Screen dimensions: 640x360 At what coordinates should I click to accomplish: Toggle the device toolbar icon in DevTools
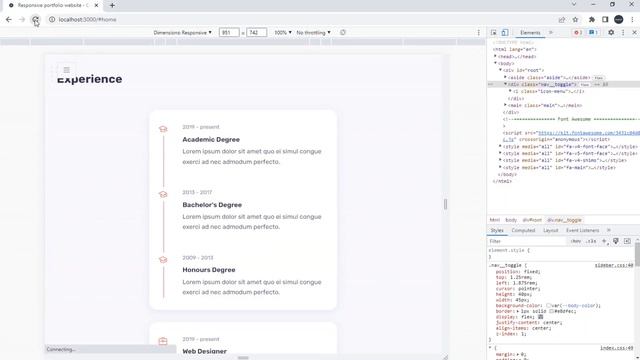tap(505, 32)
